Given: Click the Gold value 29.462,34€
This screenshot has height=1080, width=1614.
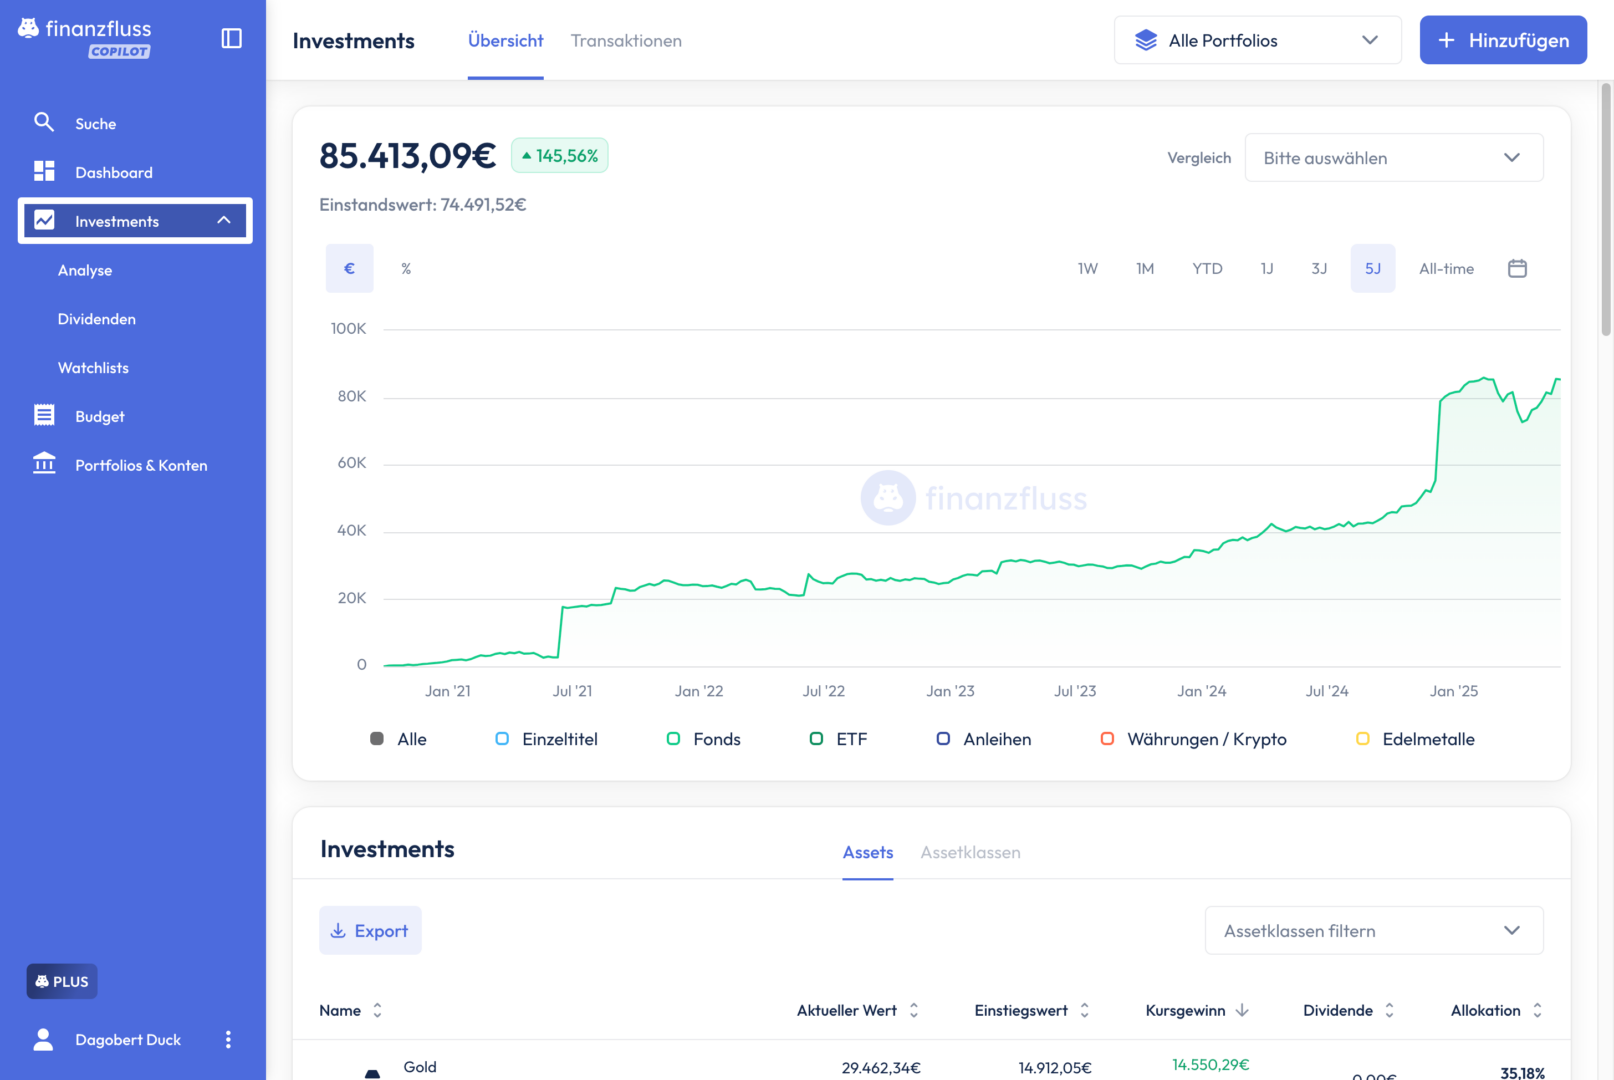Looking at the screenshot, I should coord(881,1068).
